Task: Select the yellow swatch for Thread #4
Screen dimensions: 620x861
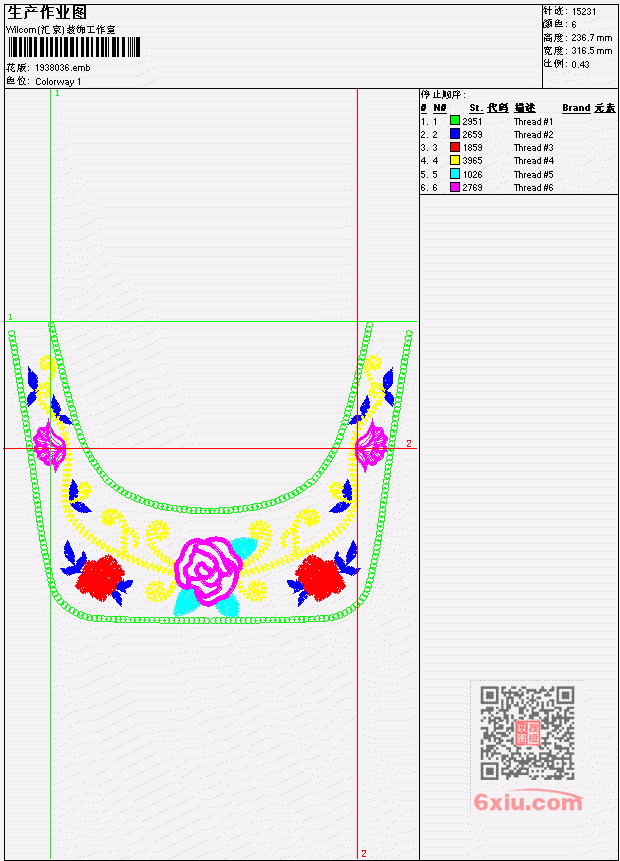Action: tap(455, 160)
